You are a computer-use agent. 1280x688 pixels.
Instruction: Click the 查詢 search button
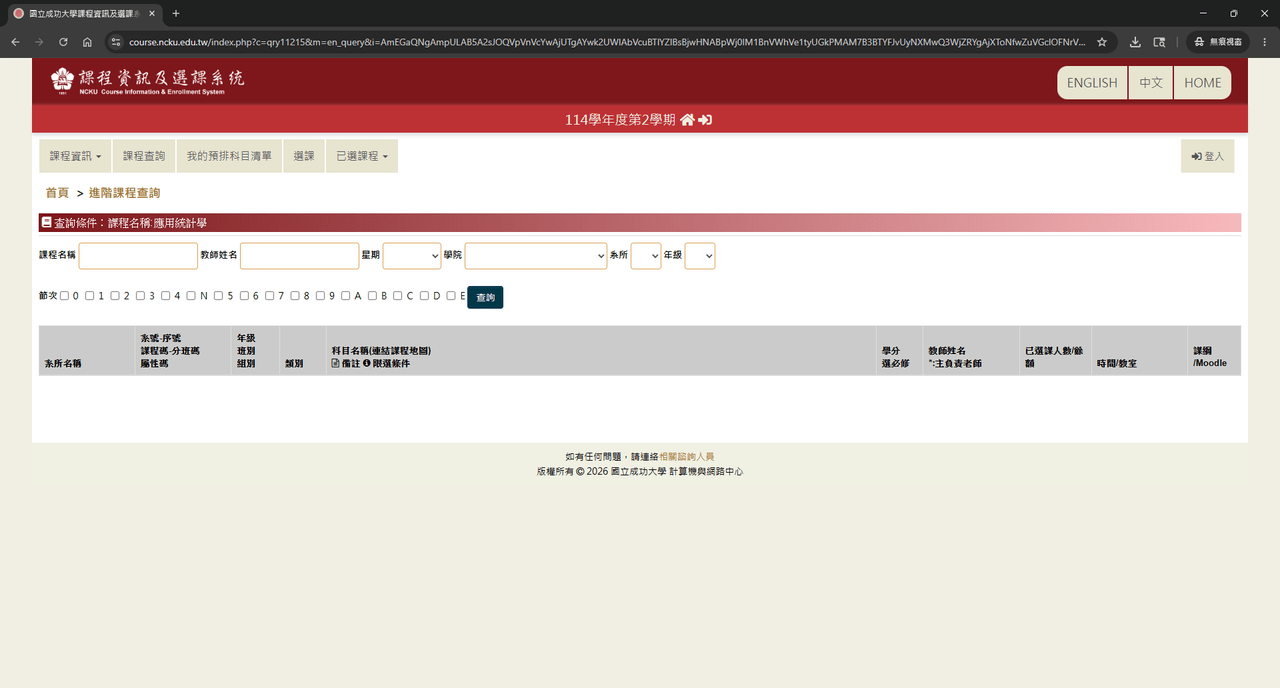[485, 297]
